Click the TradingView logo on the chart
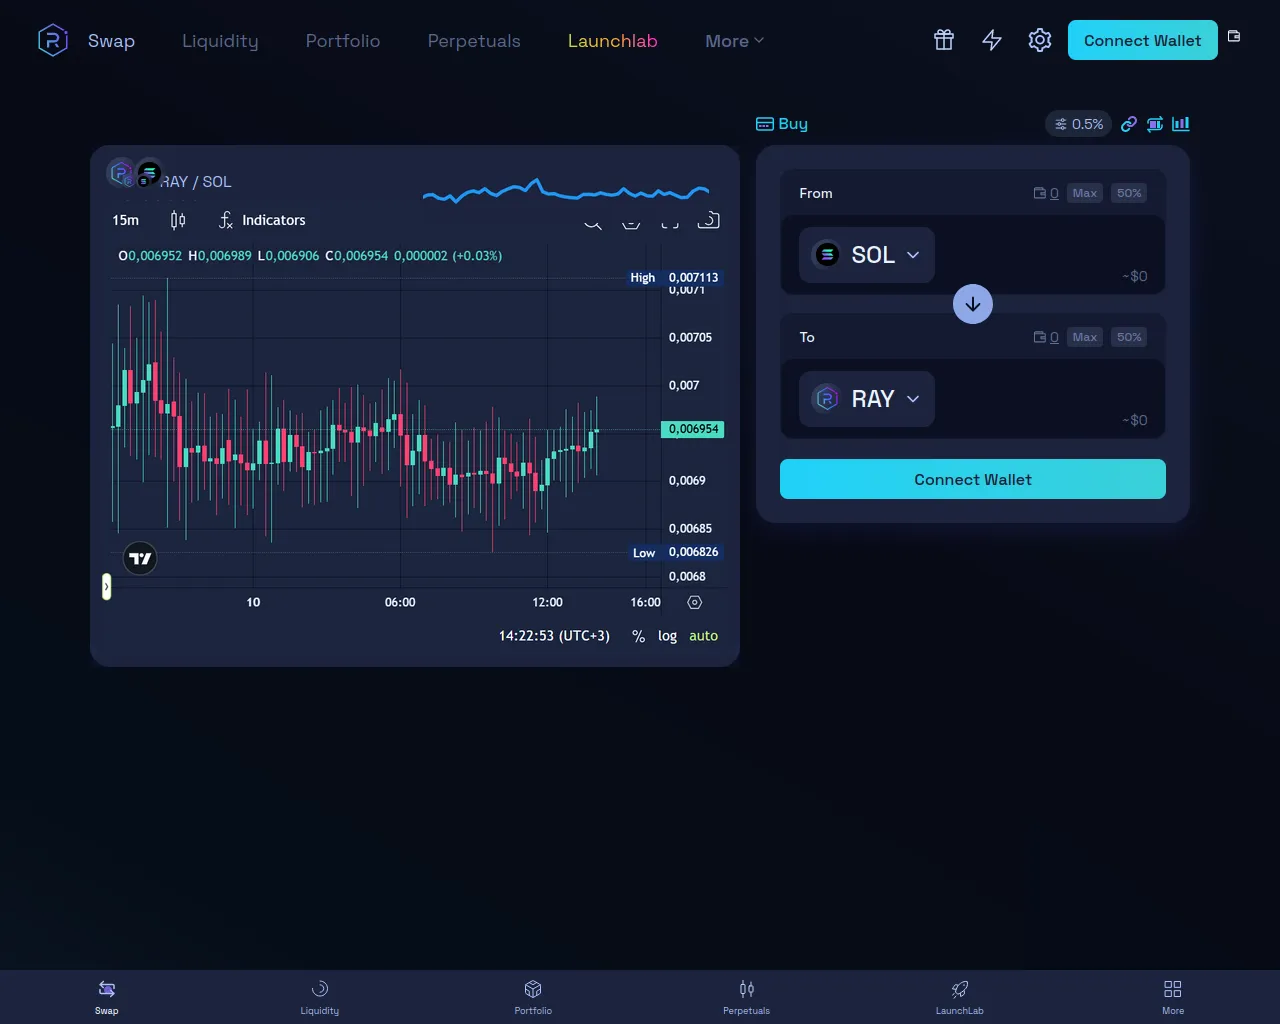 [140, 558]
